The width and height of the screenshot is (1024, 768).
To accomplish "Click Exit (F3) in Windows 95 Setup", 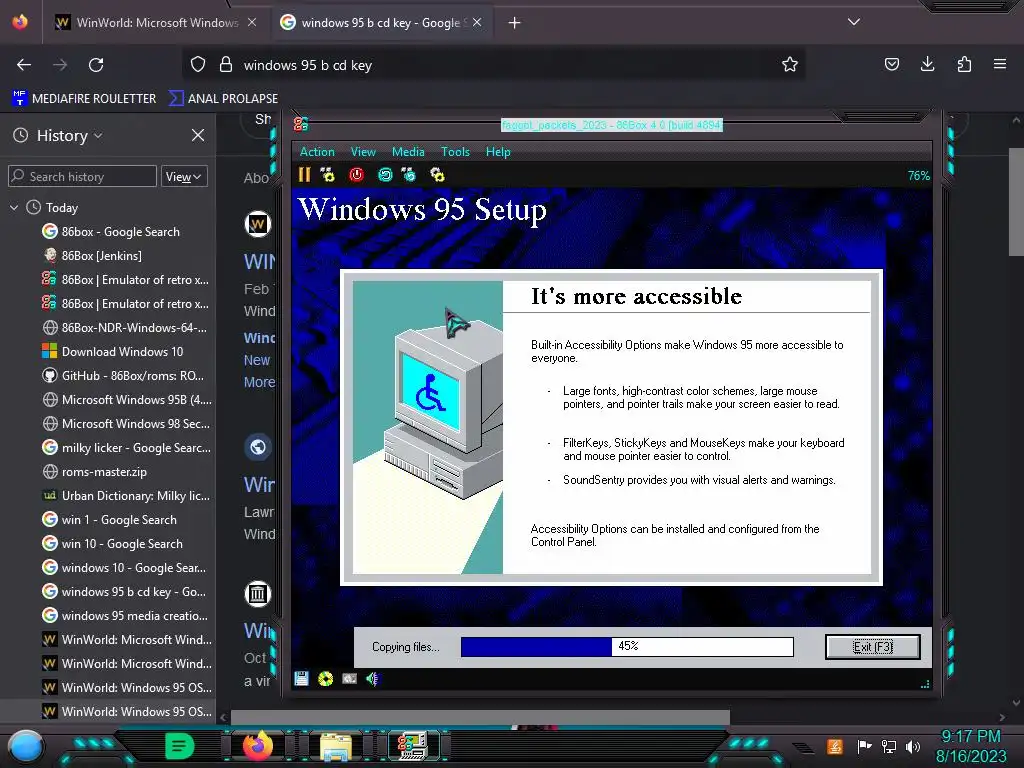I will (x=872, y=647).
